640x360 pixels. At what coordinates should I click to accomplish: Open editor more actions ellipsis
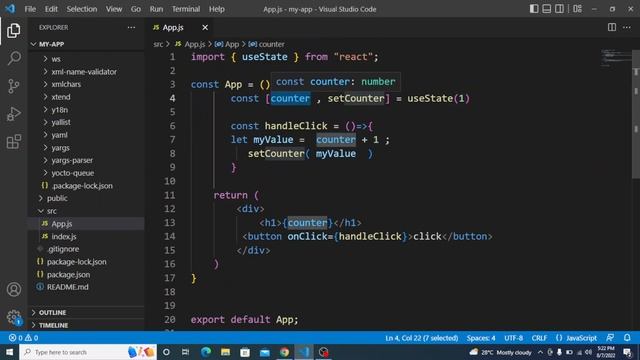pos(627,27)
